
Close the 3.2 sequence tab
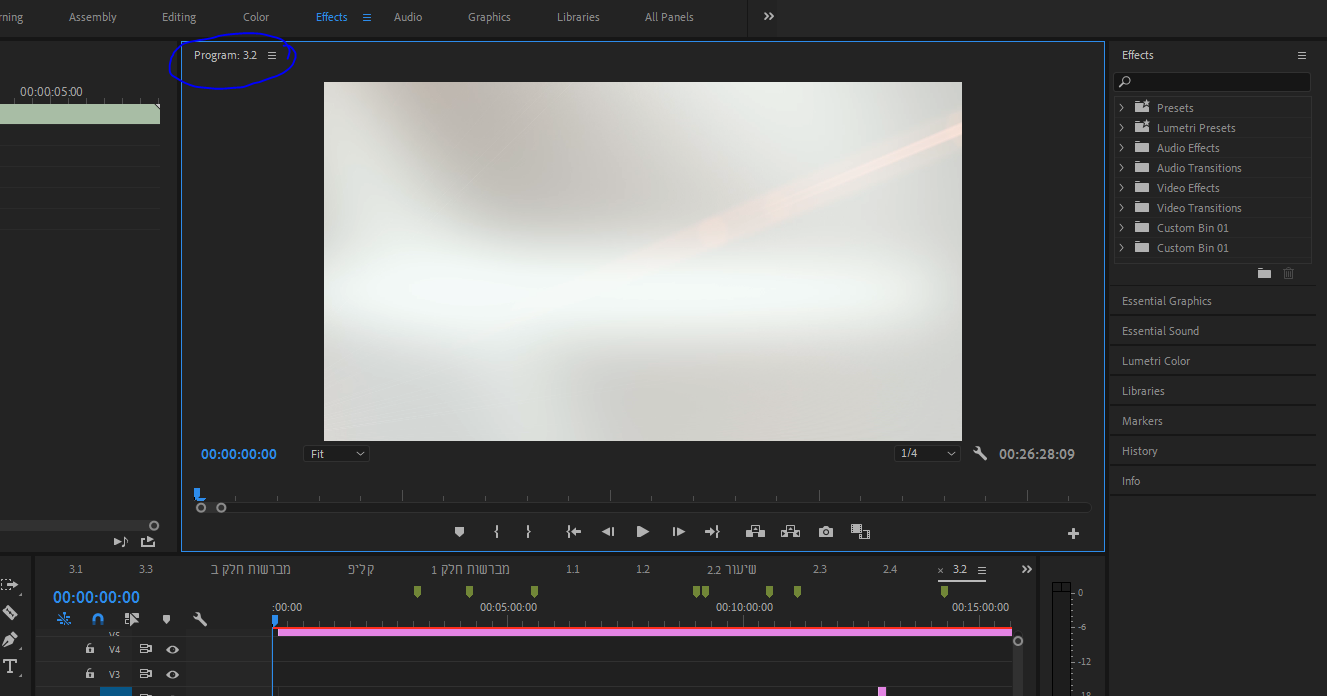[x=940, y=571]
